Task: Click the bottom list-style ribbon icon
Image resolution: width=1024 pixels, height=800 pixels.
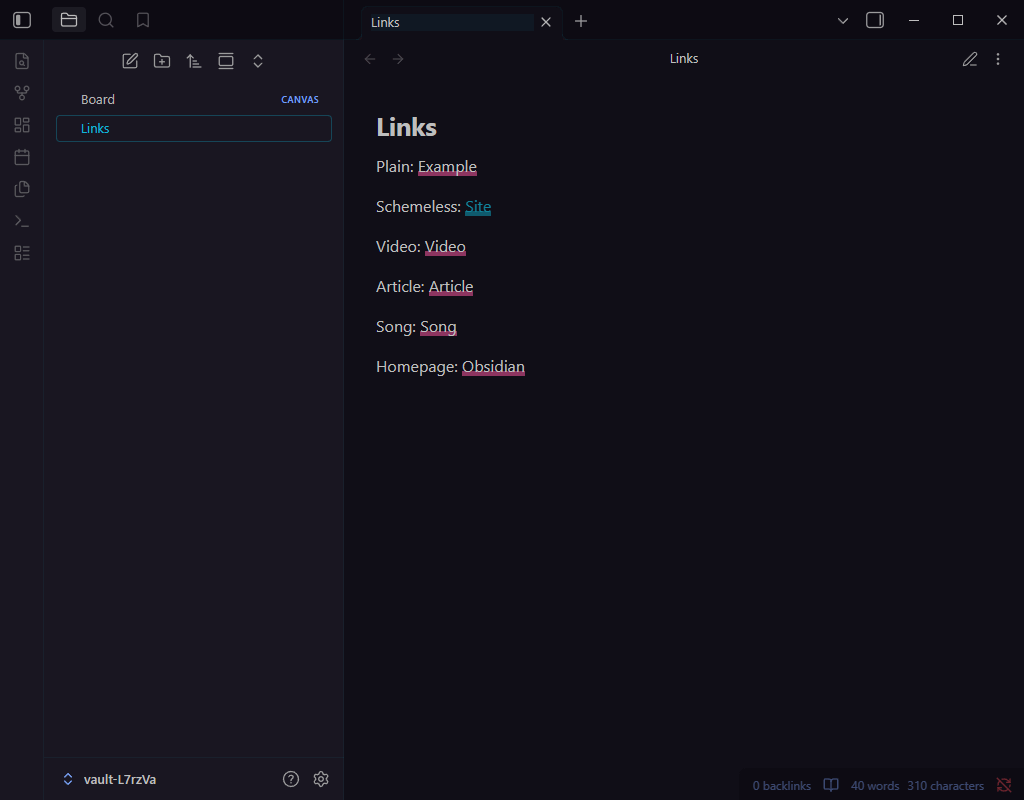Action: click(22, 253)
